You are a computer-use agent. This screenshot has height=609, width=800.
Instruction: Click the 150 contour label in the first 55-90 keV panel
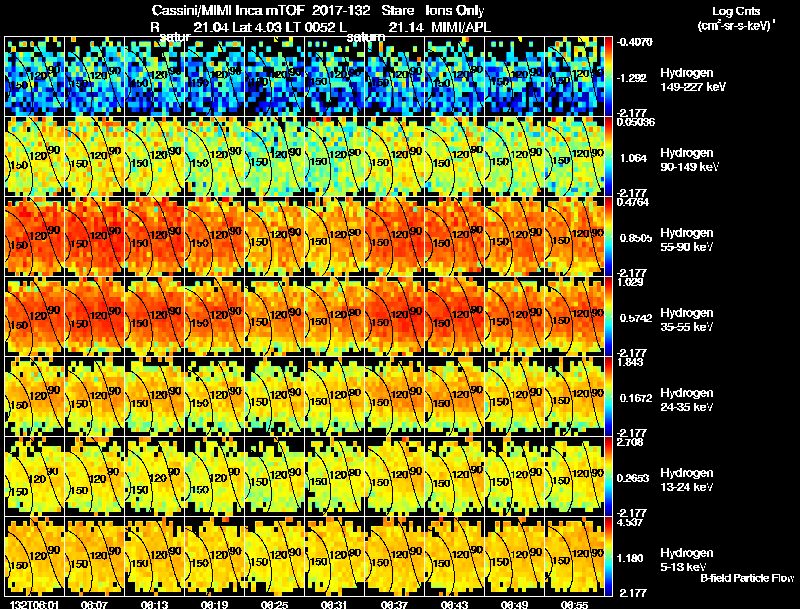pos(19,245)
